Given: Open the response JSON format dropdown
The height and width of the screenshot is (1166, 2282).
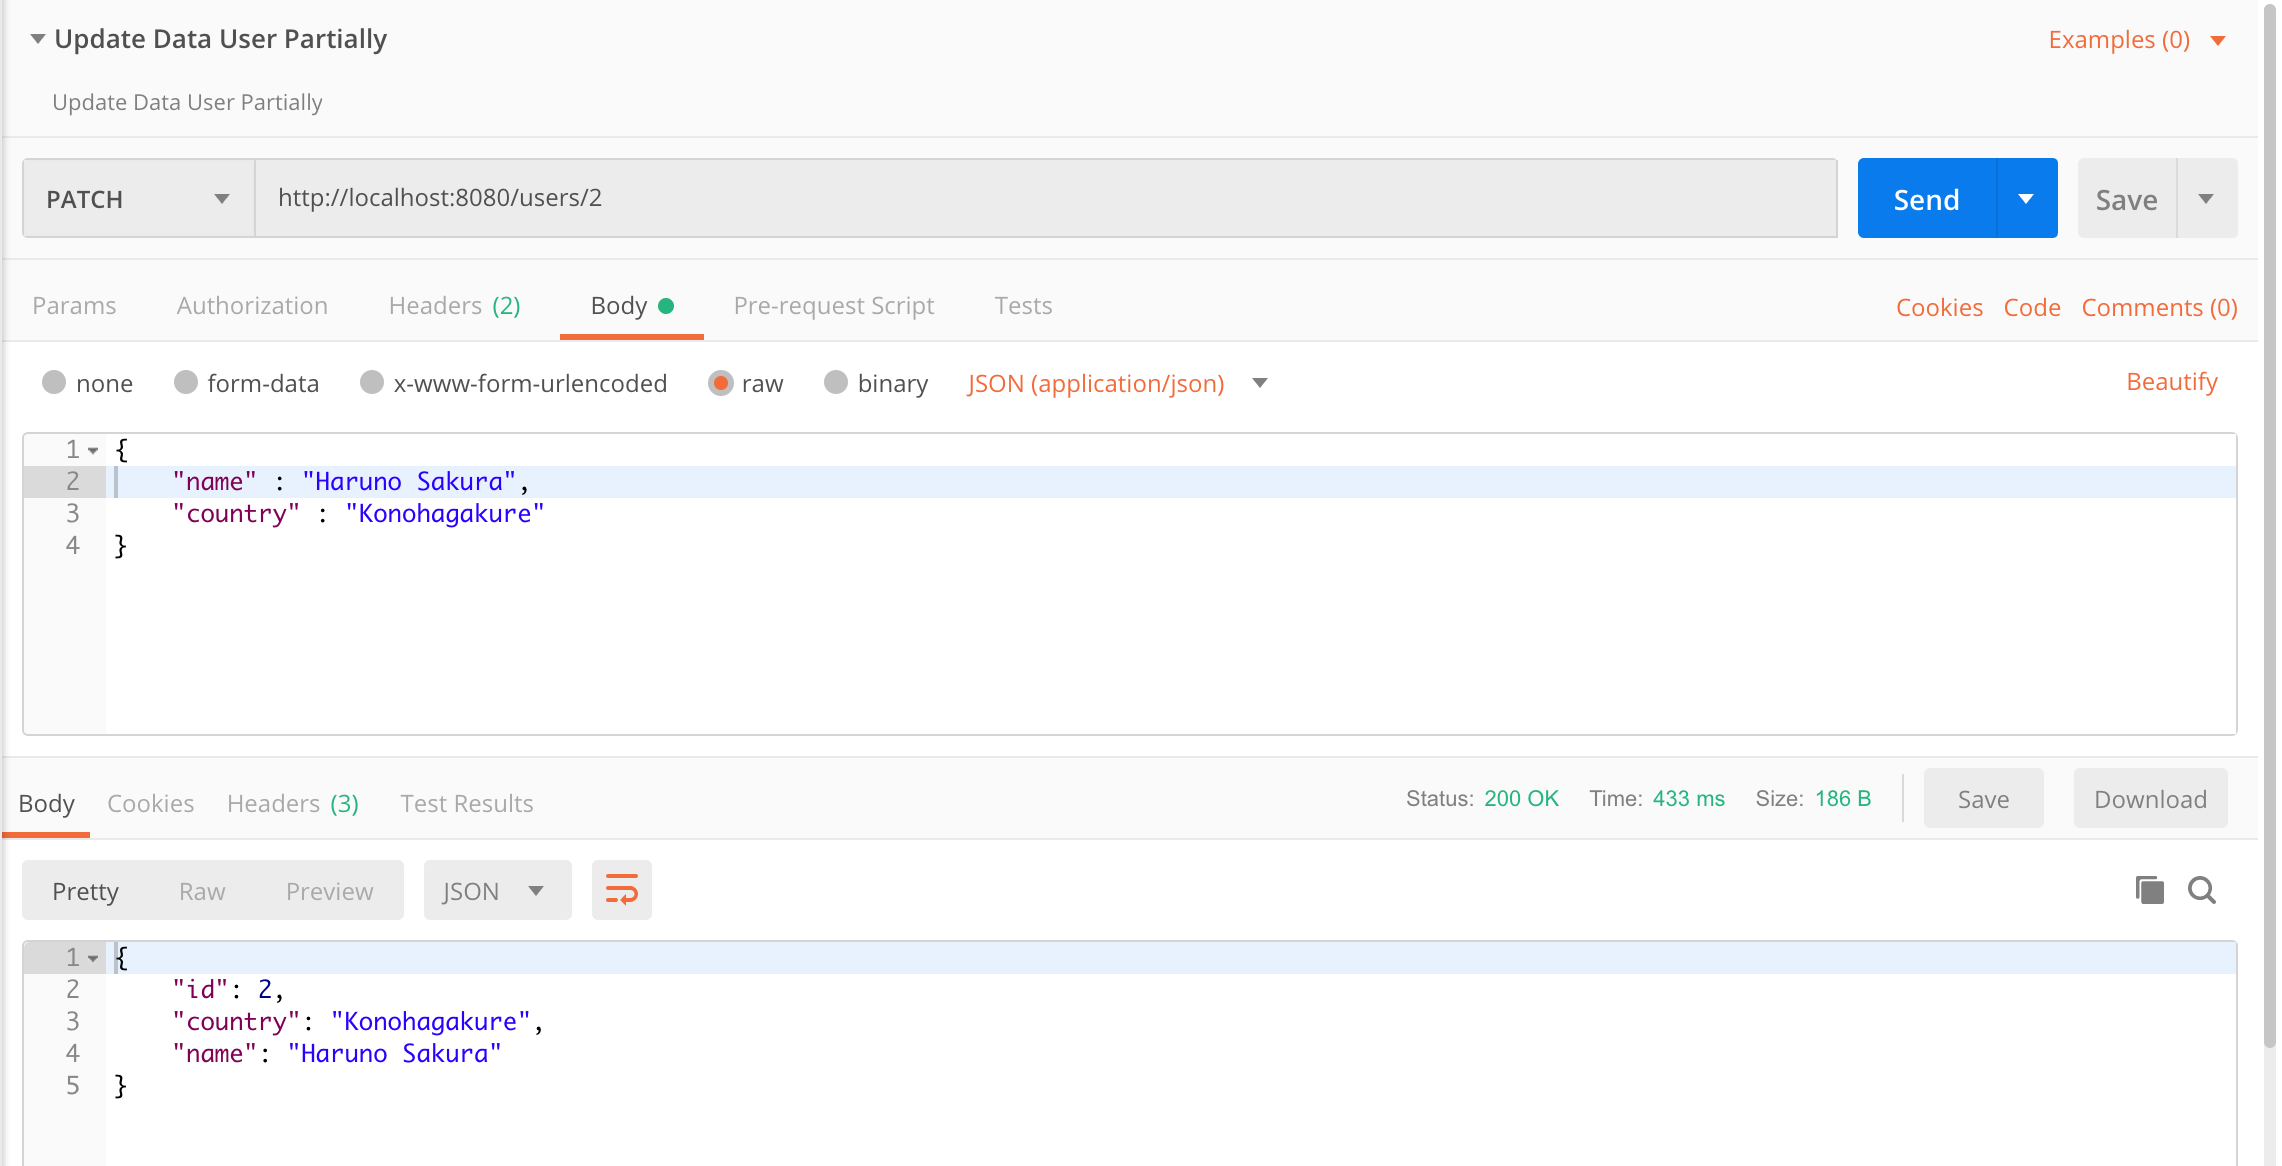Looking at the screenshot, I should point(497,890).
